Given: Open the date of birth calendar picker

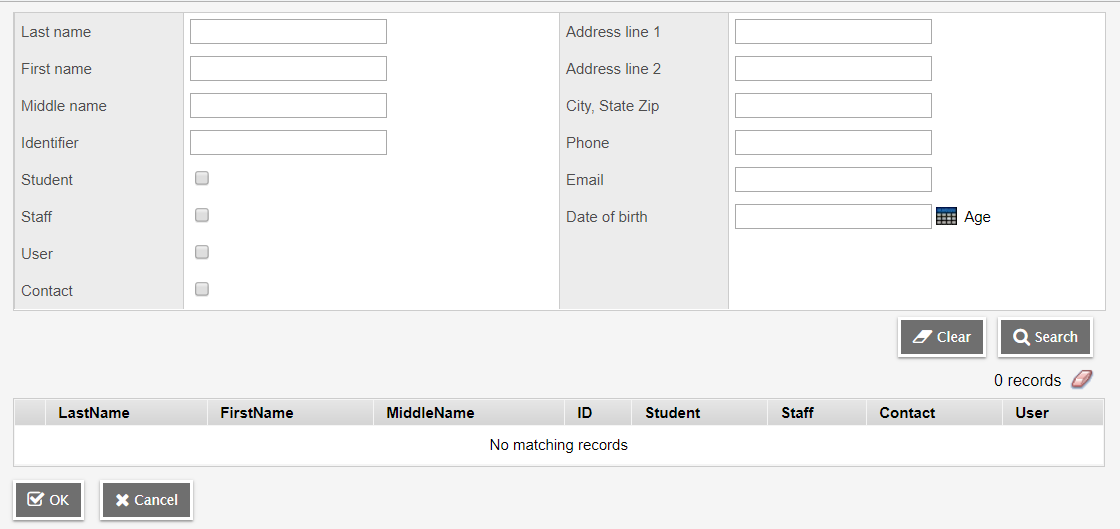Looking at the screenshot, I should [946, 216].
